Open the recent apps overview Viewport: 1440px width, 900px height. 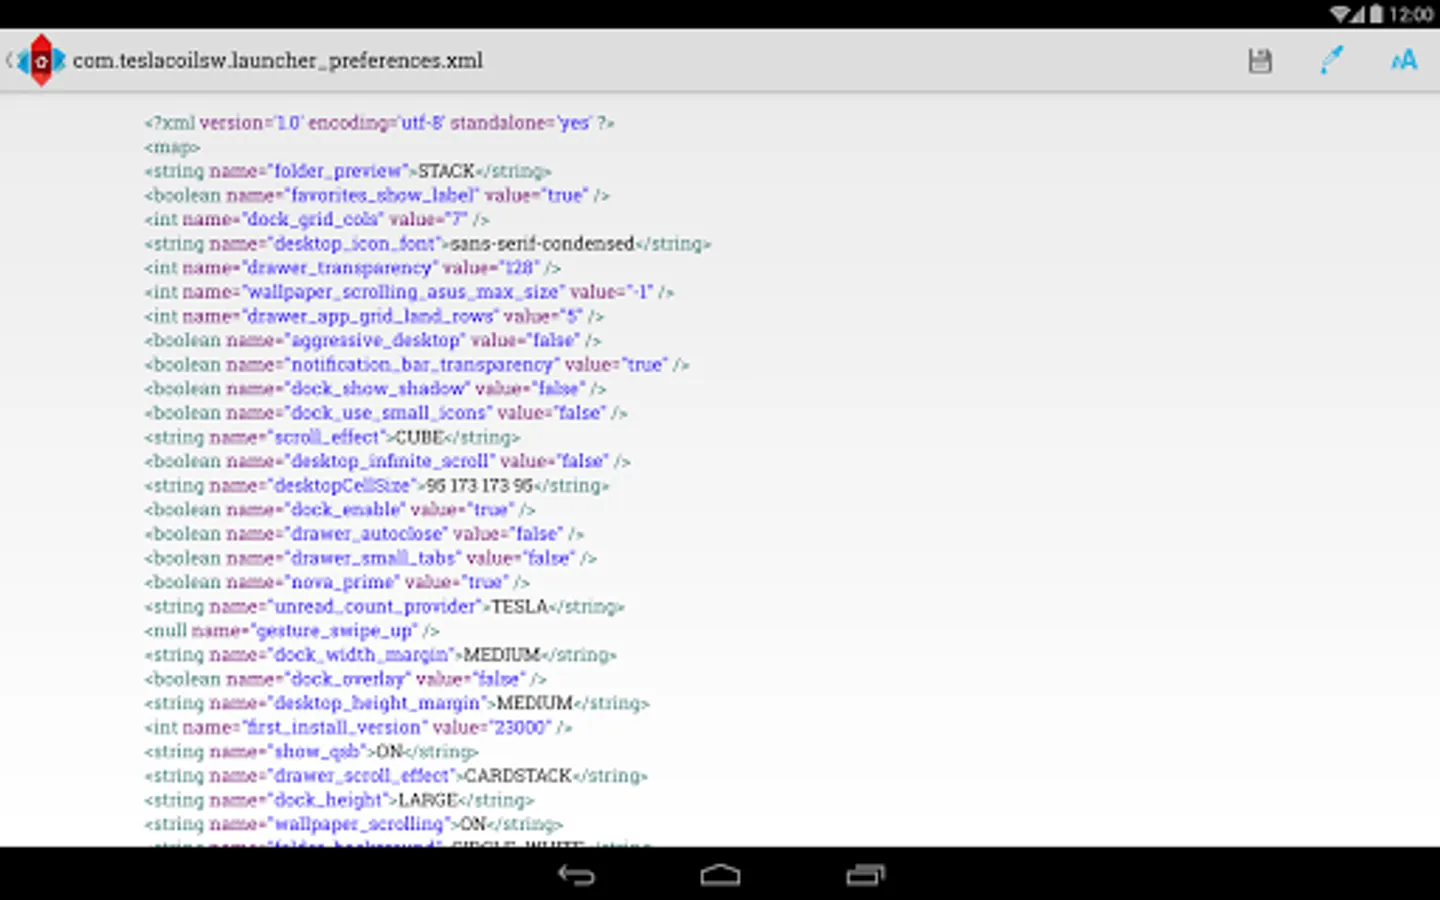click(865, 875)
